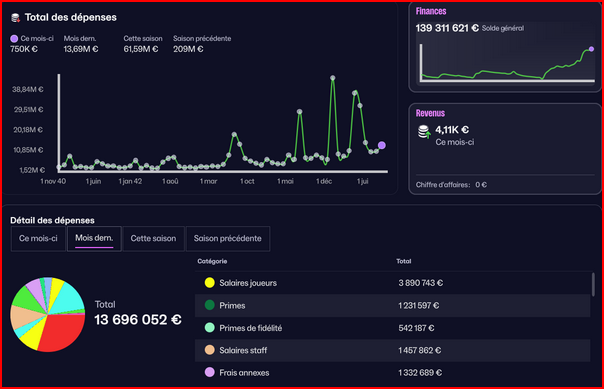Click the coins icon in the Revenus card
The image size is (604, 389).
click(x=424, y=132)
